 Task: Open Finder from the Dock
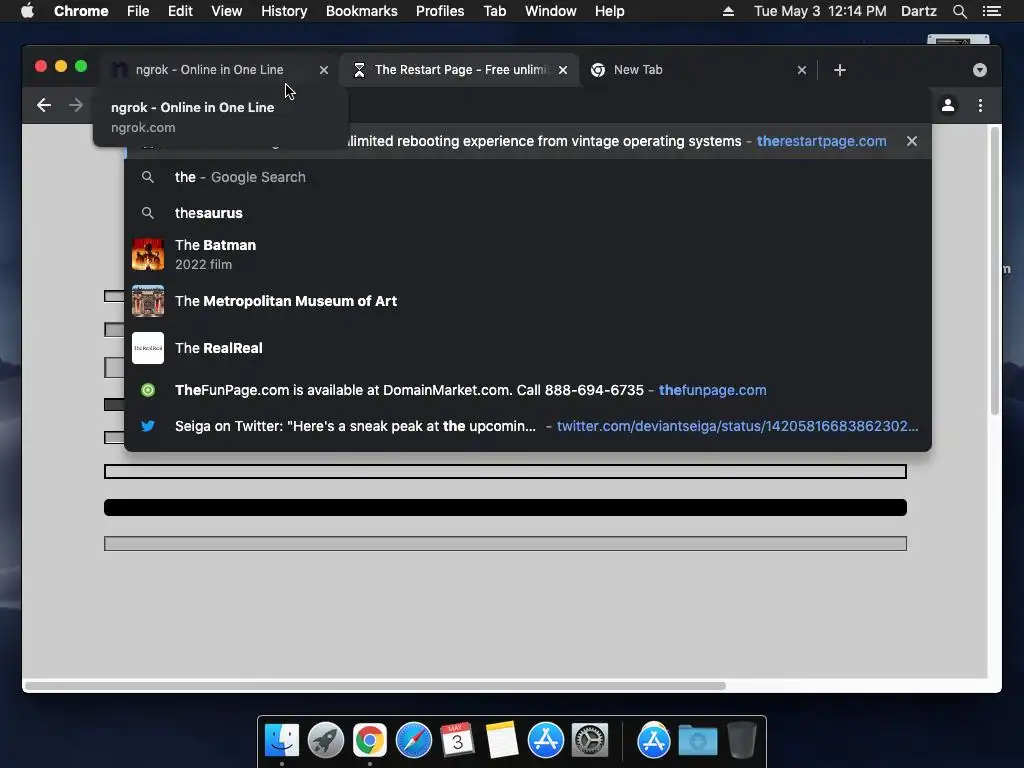tap(282, 741)
